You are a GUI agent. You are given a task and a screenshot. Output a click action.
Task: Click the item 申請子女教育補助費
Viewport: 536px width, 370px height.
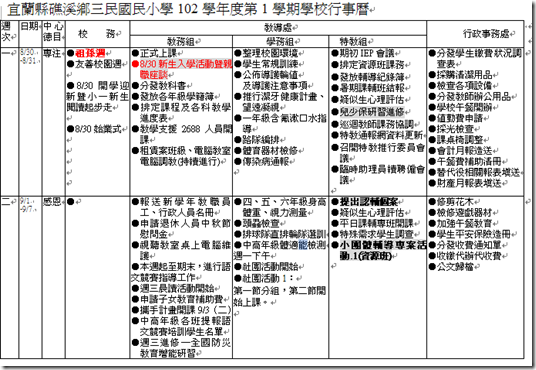point(182,300)
